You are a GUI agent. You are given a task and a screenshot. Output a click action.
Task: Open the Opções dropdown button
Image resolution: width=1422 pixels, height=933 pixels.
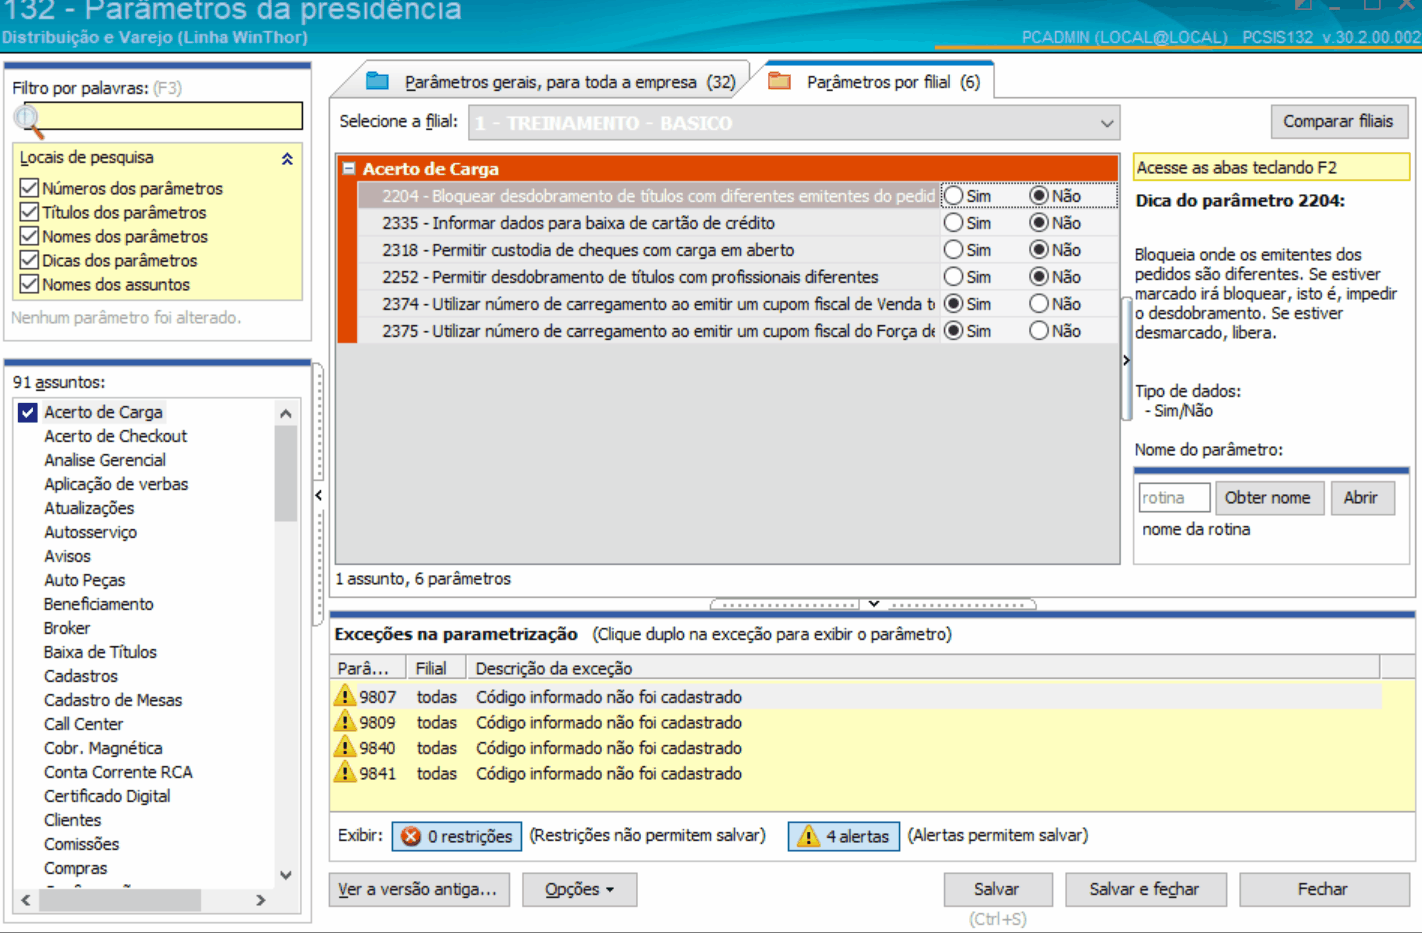[579, 889]
